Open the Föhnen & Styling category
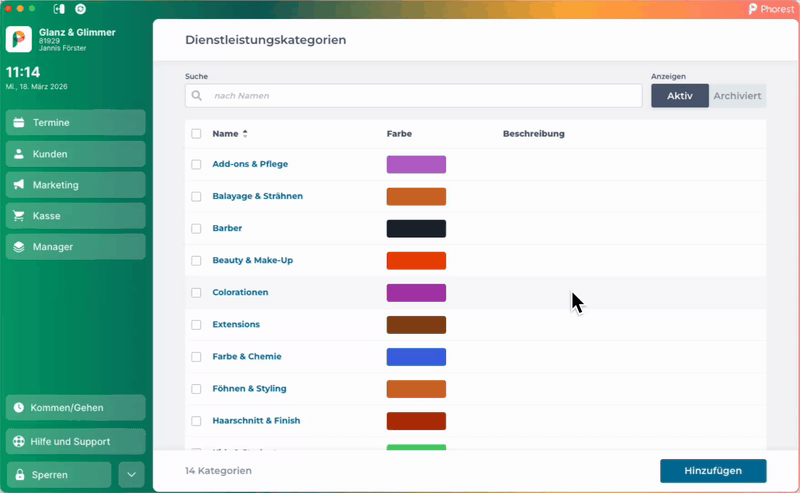 [249, 388]
